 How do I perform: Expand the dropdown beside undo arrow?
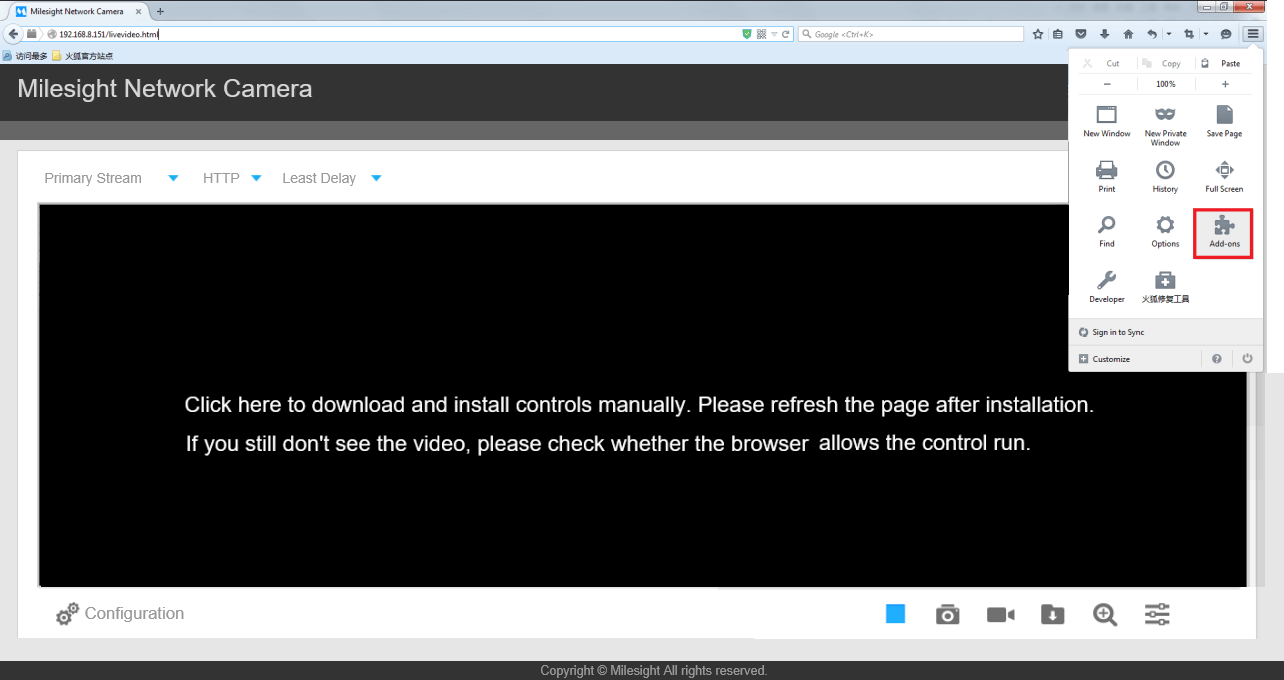[x=1168, y=34]
